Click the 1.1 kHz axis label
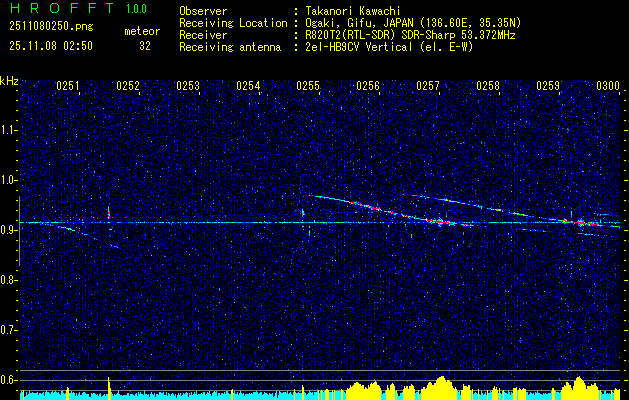This screenshot has width=629, height=400. (9, 130)
